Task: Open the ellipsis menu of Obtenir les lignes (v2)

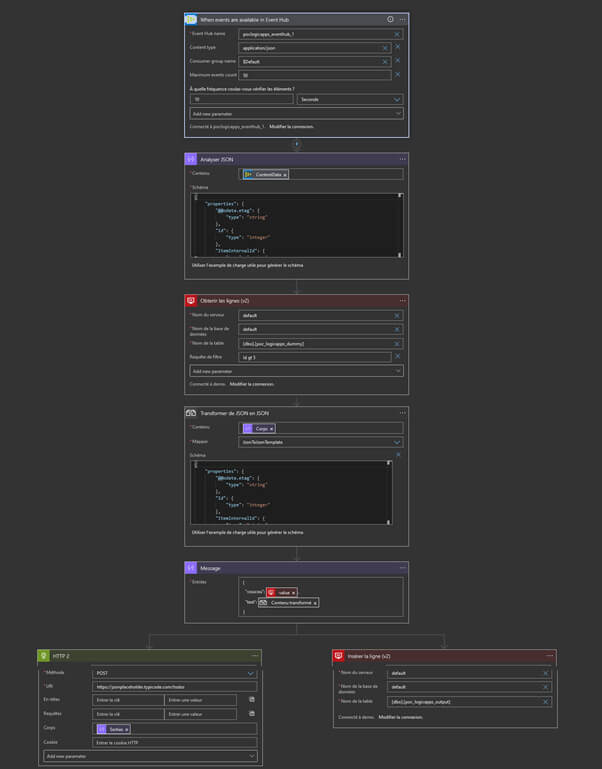Action: click(x=402, y=301)
